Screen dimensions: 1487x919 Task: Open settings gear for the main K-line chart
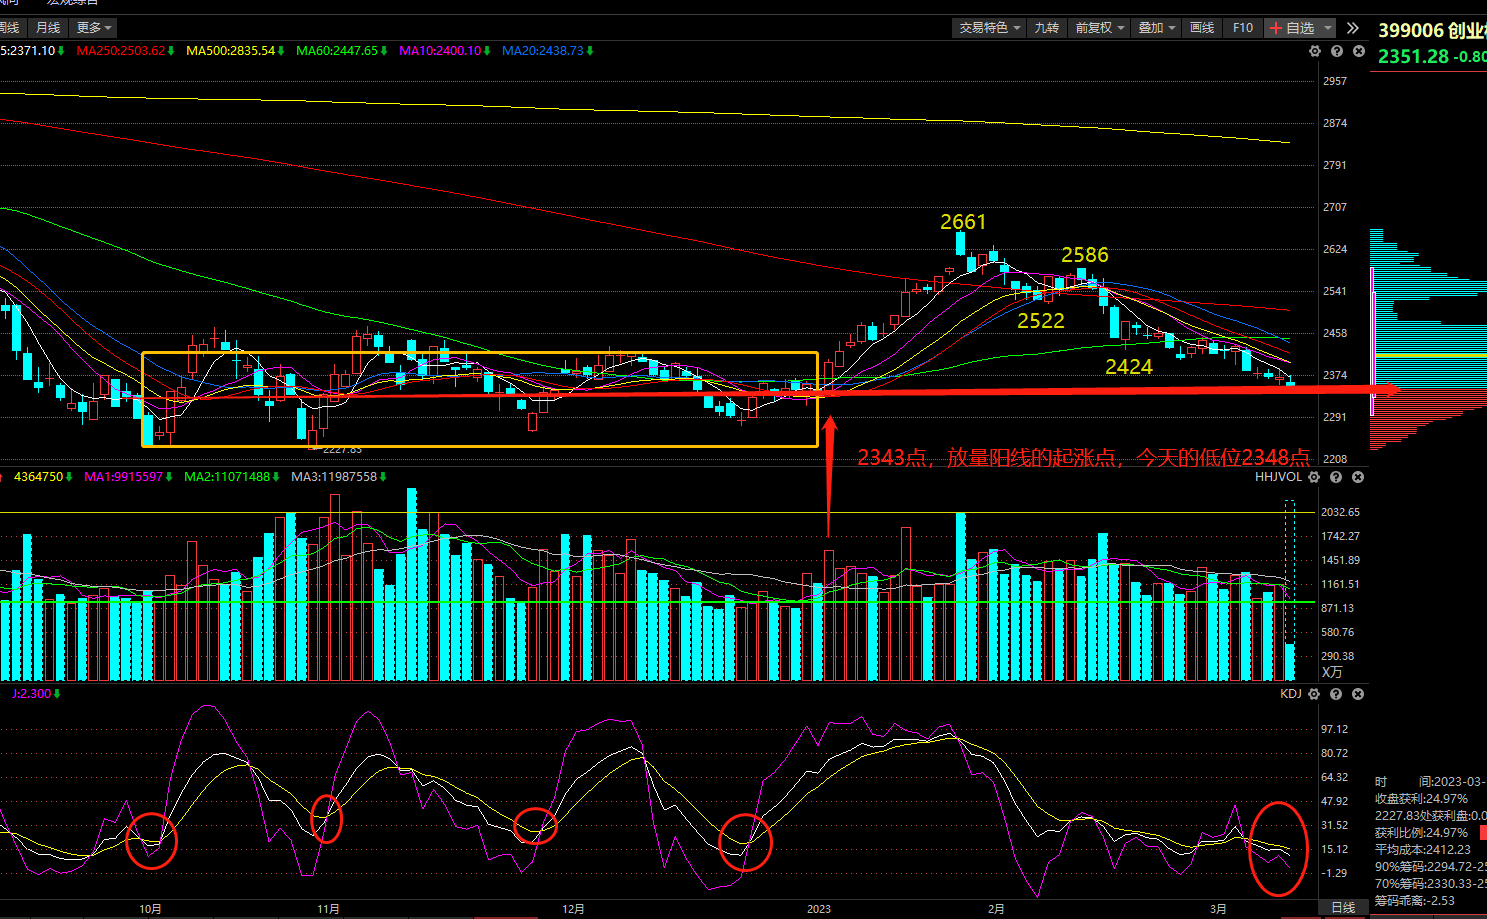pyautogui.click(x=1315, y=51)
